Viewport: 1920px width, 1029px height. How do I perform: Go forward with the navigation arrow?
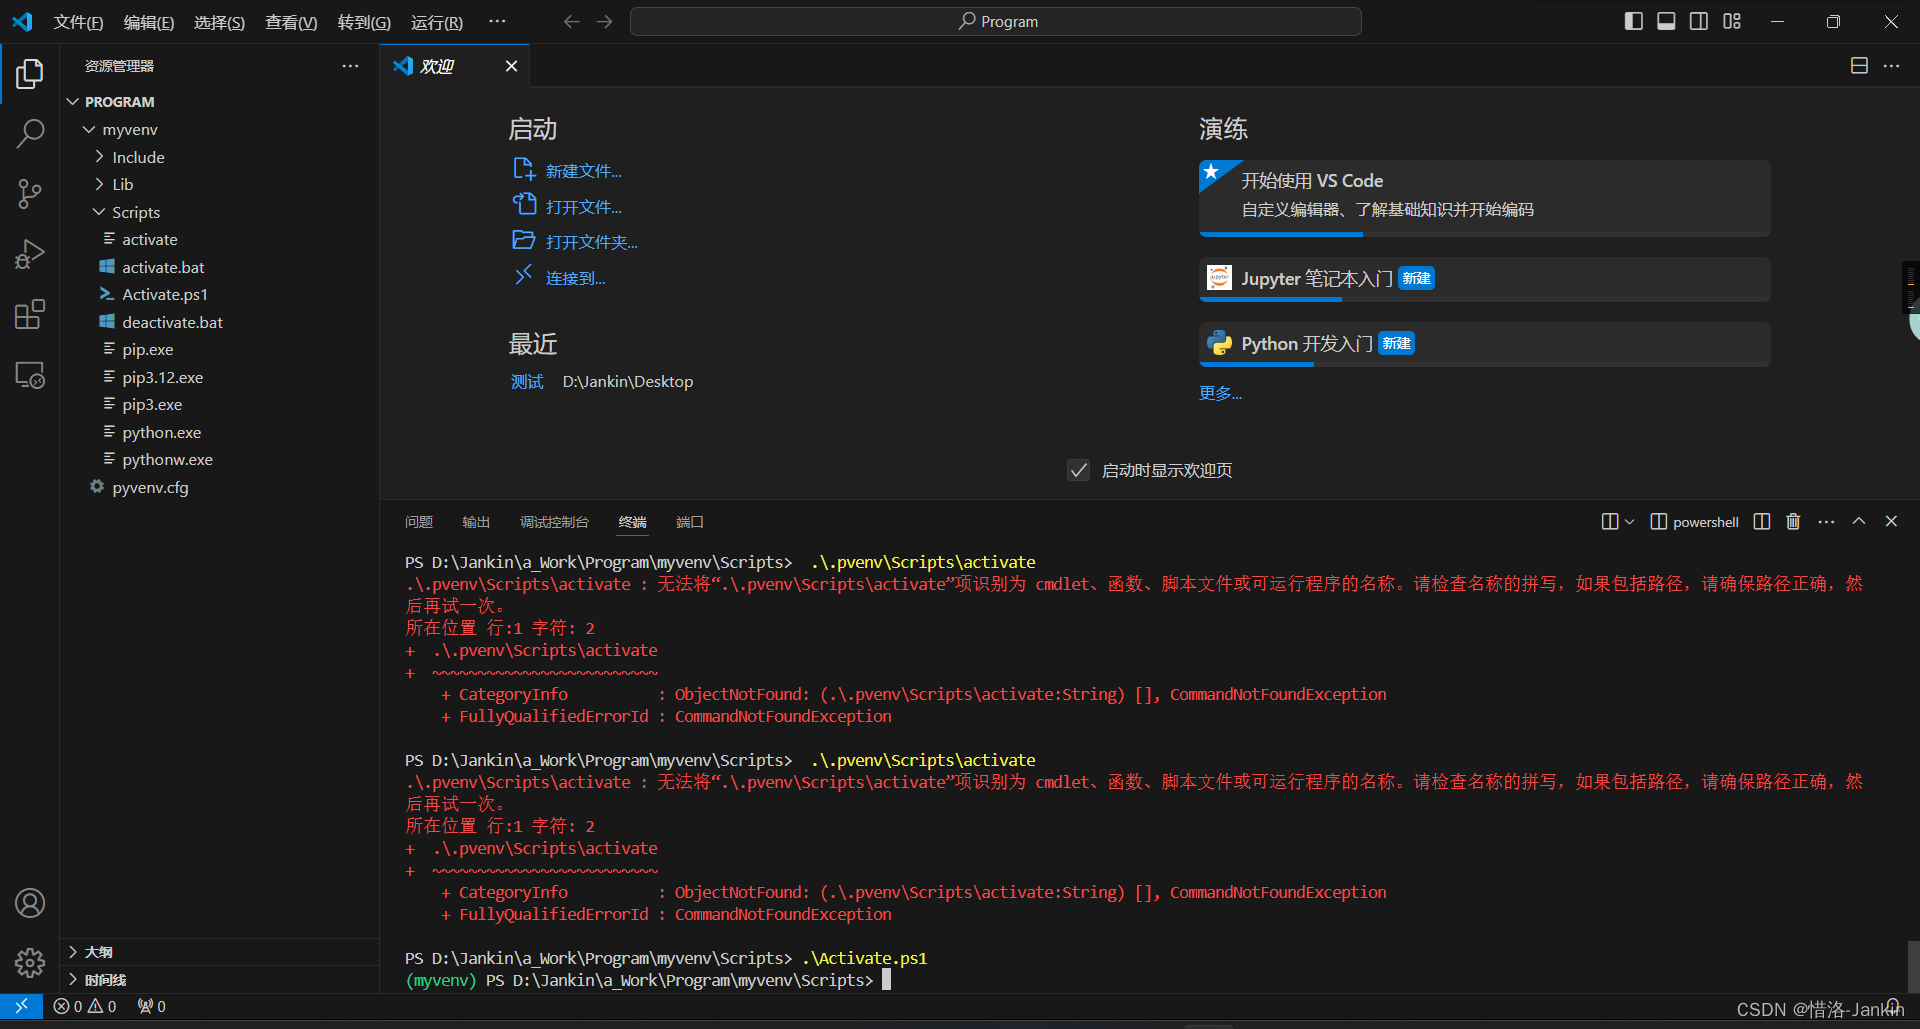[x=604, y=21]
